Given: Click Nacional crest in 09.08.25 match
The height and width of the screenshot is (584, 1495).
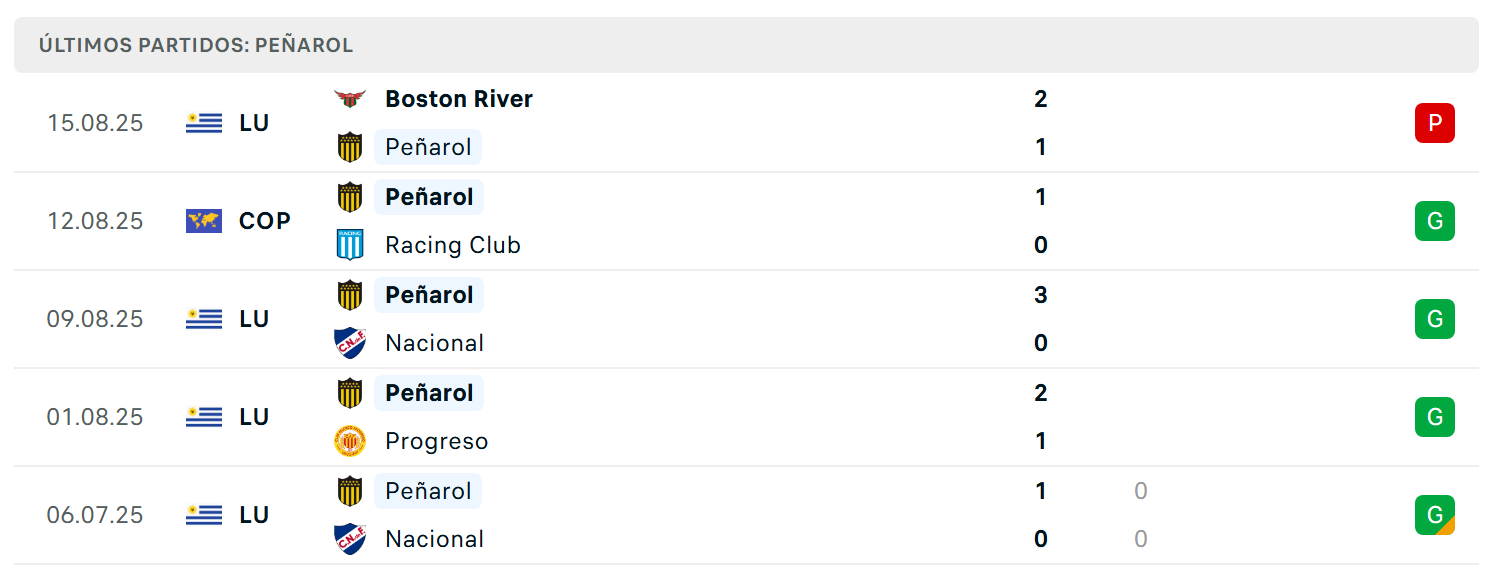Looking at the screenshot, I should (x=349, y=343).
